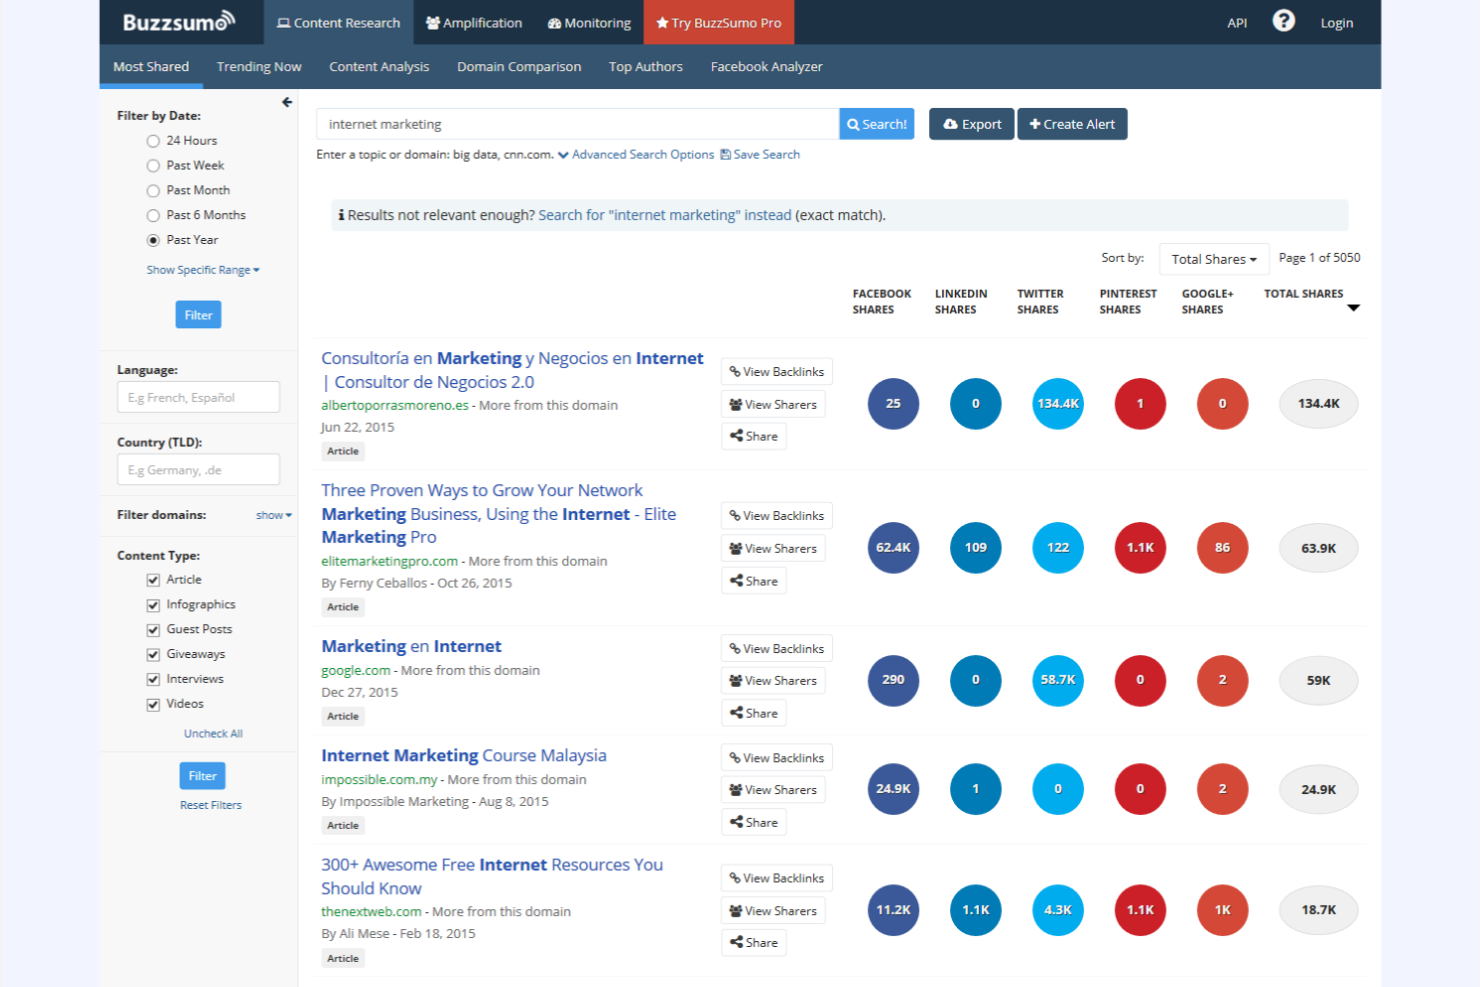
Task: Expand the Filter domains show option
Action: point(272,514)
